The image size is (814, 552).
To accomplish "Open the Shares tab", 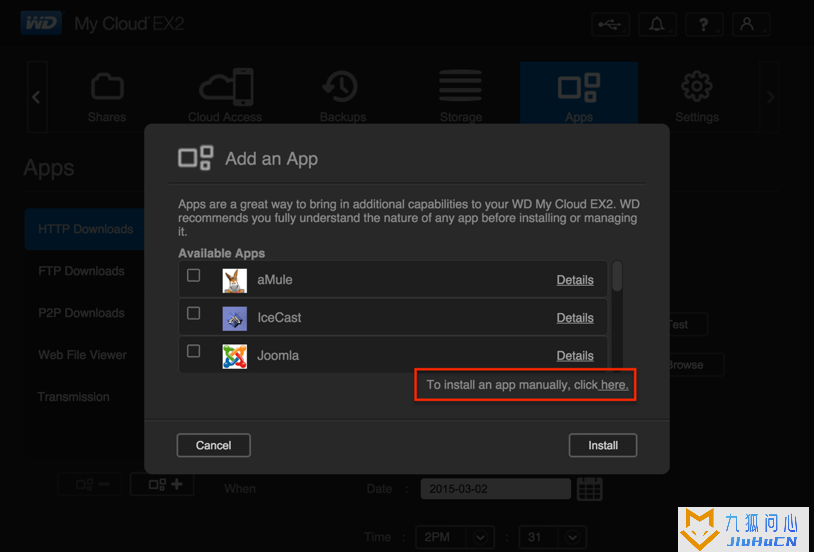I will (x=107, y=97).
